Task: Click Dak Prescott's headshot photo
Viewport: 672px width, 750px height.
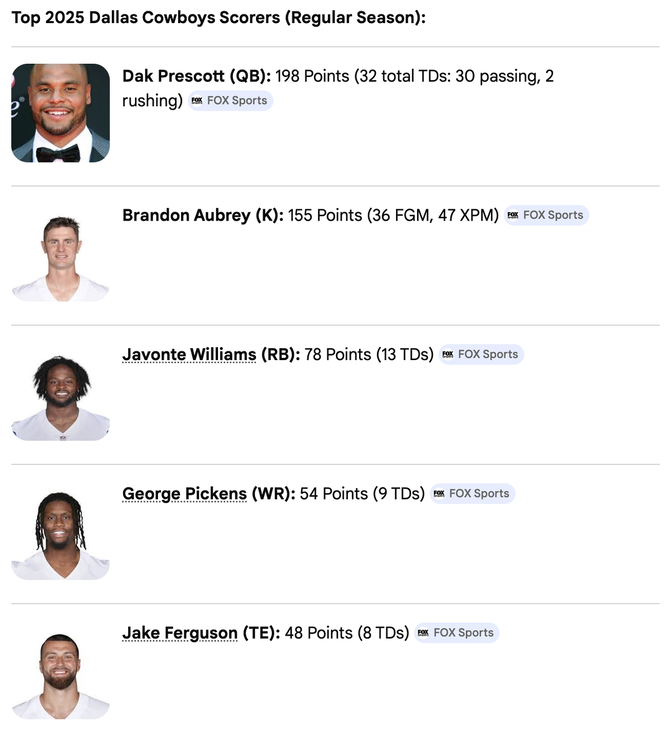Action: (x=60, y=113)
